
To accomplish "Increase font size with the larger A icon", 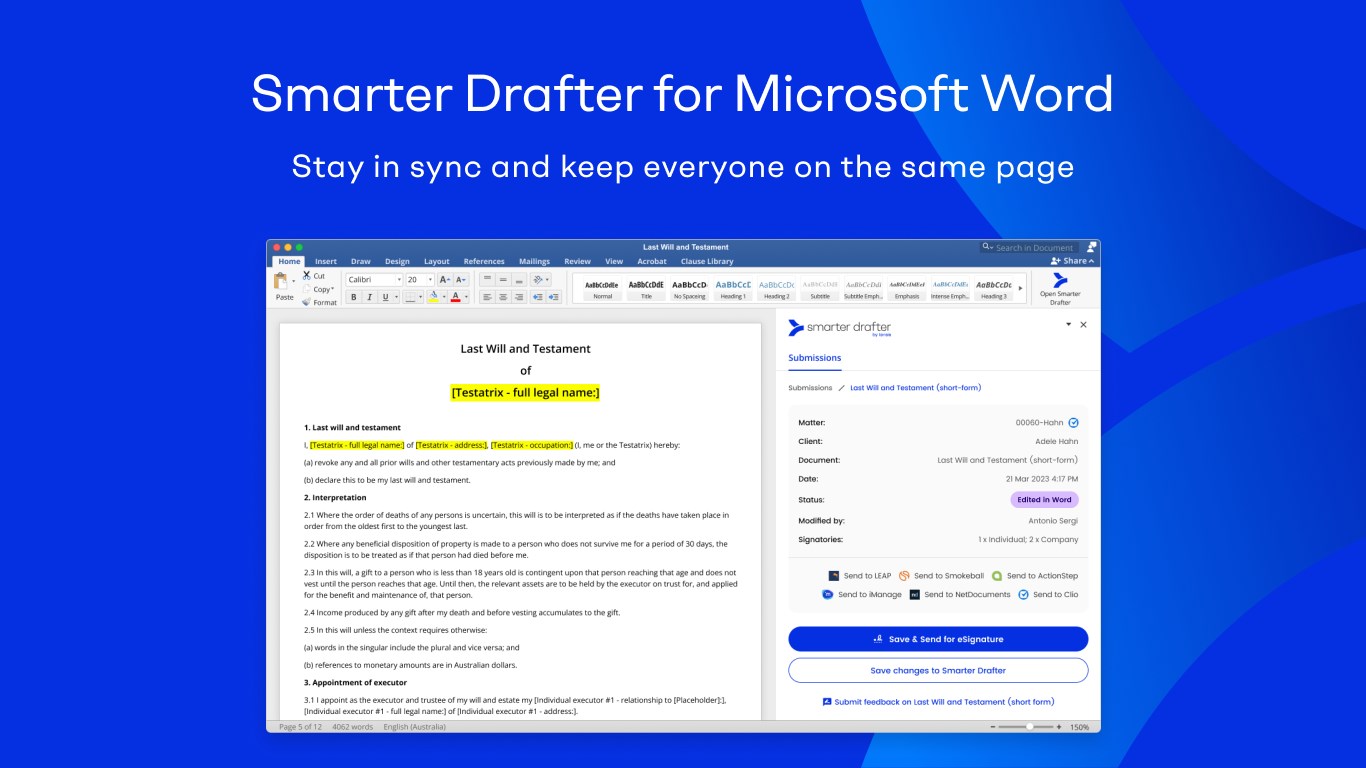I will click(x=445, y=280).
